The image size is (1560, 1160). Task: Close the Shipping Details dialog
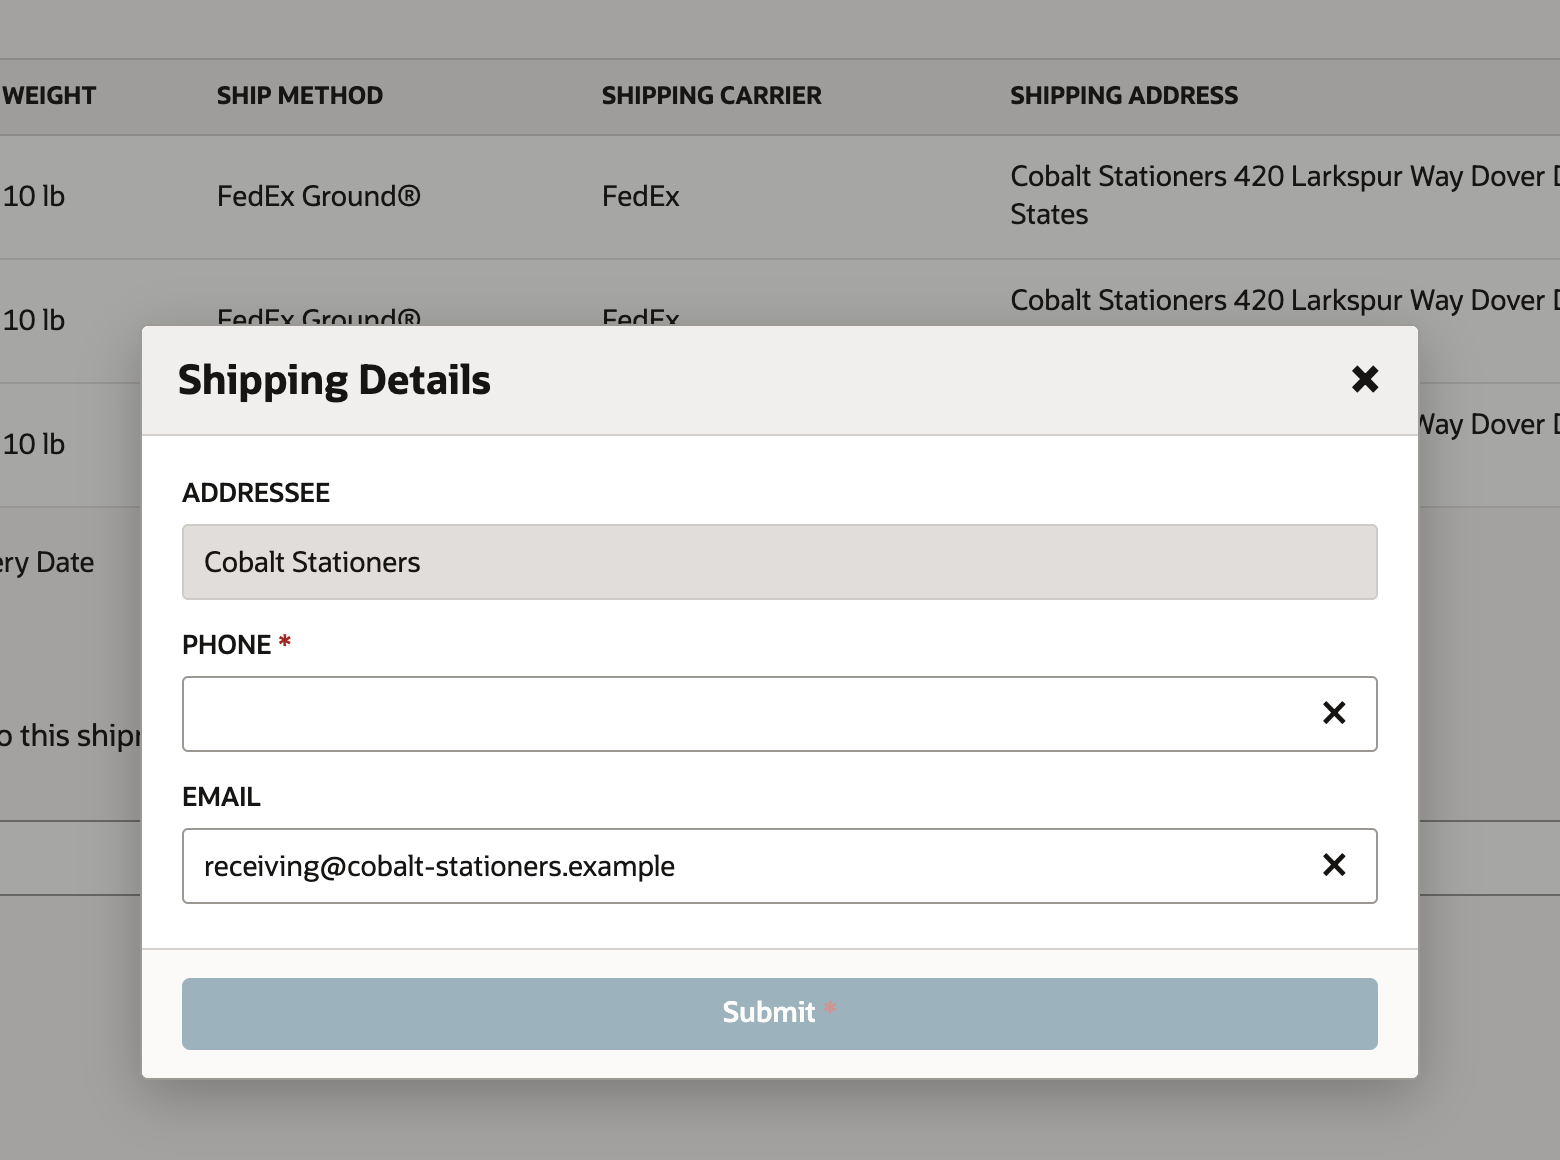click(x=1365, y=379)
